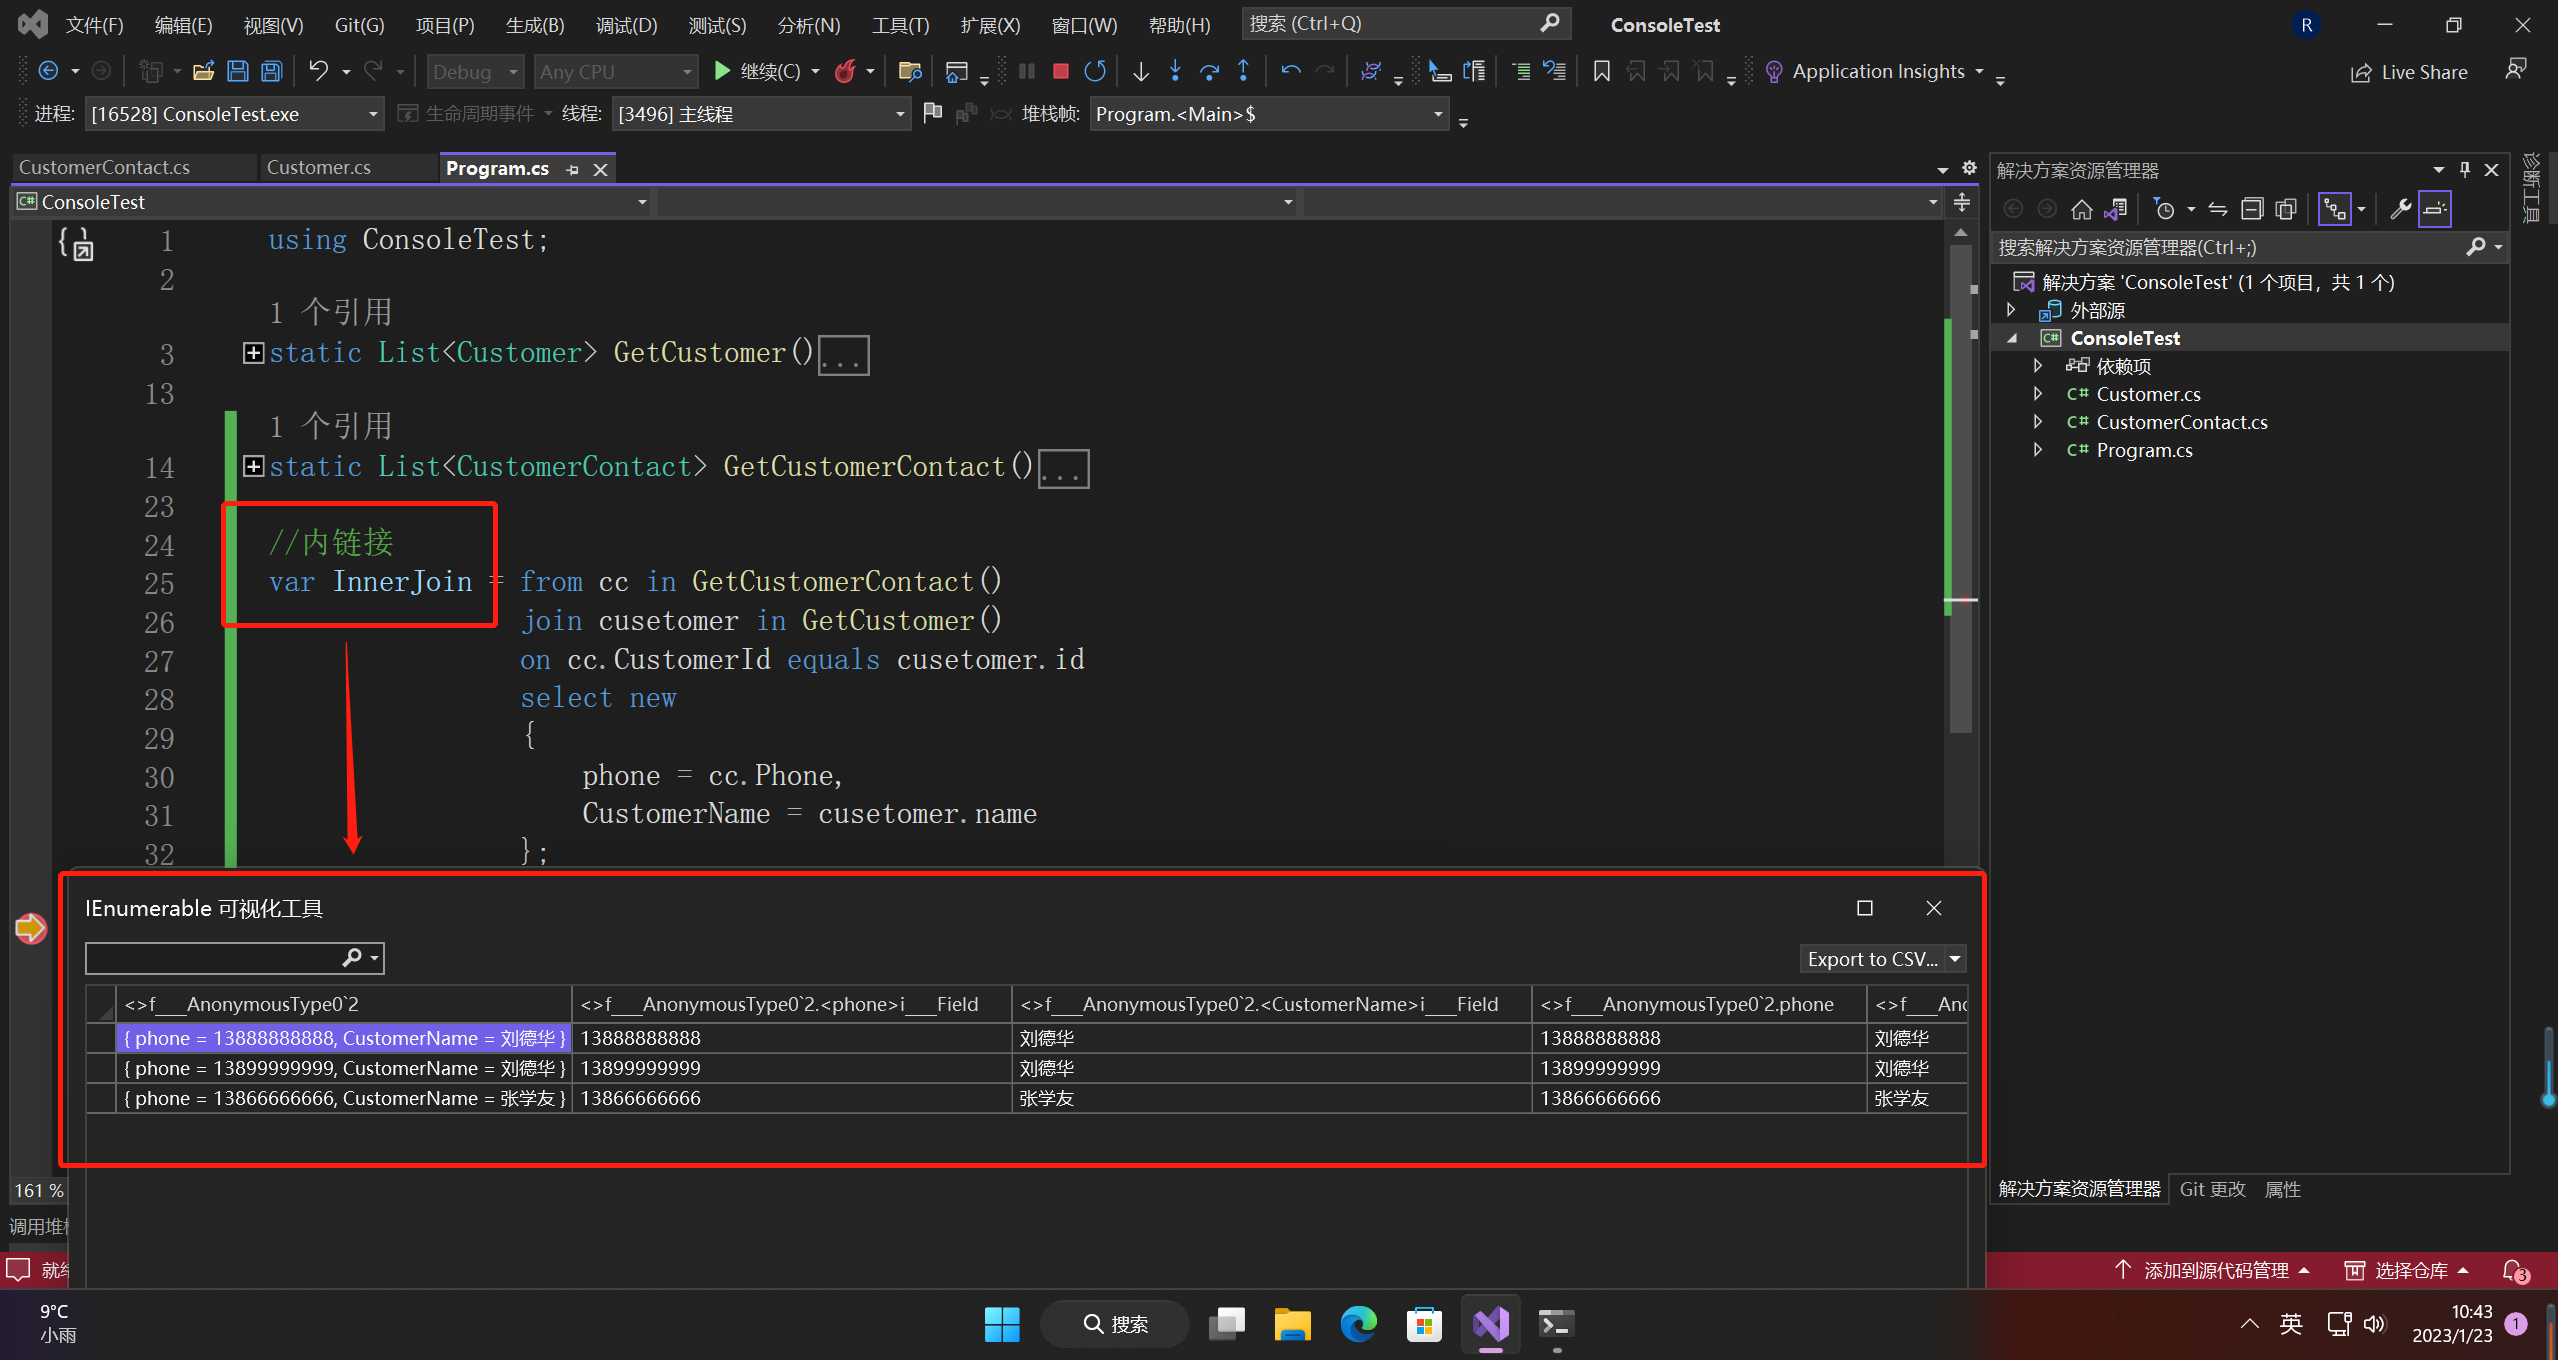Click the Save All icon
This screenshot has width=2558, height=1360.
271,71
